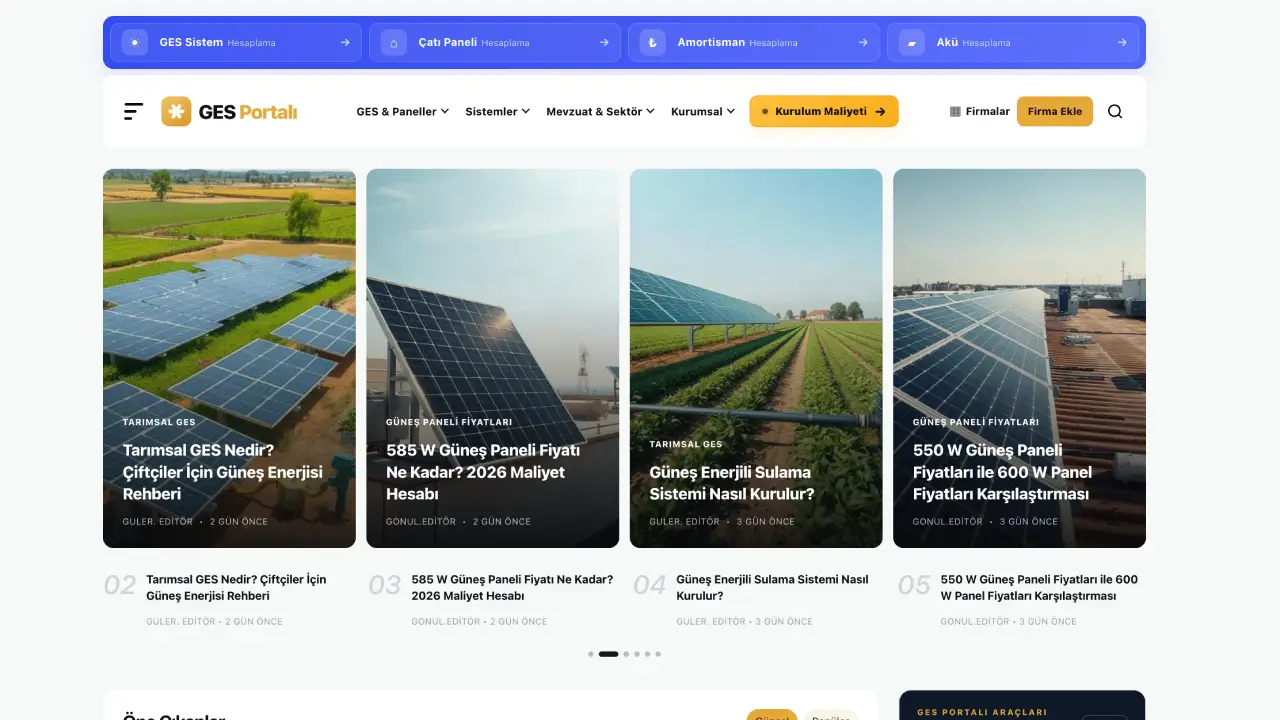The image size is (1280, 720).
Task: Click author GULER. EDİTÖR under list item 02
Action: [181, 621]
